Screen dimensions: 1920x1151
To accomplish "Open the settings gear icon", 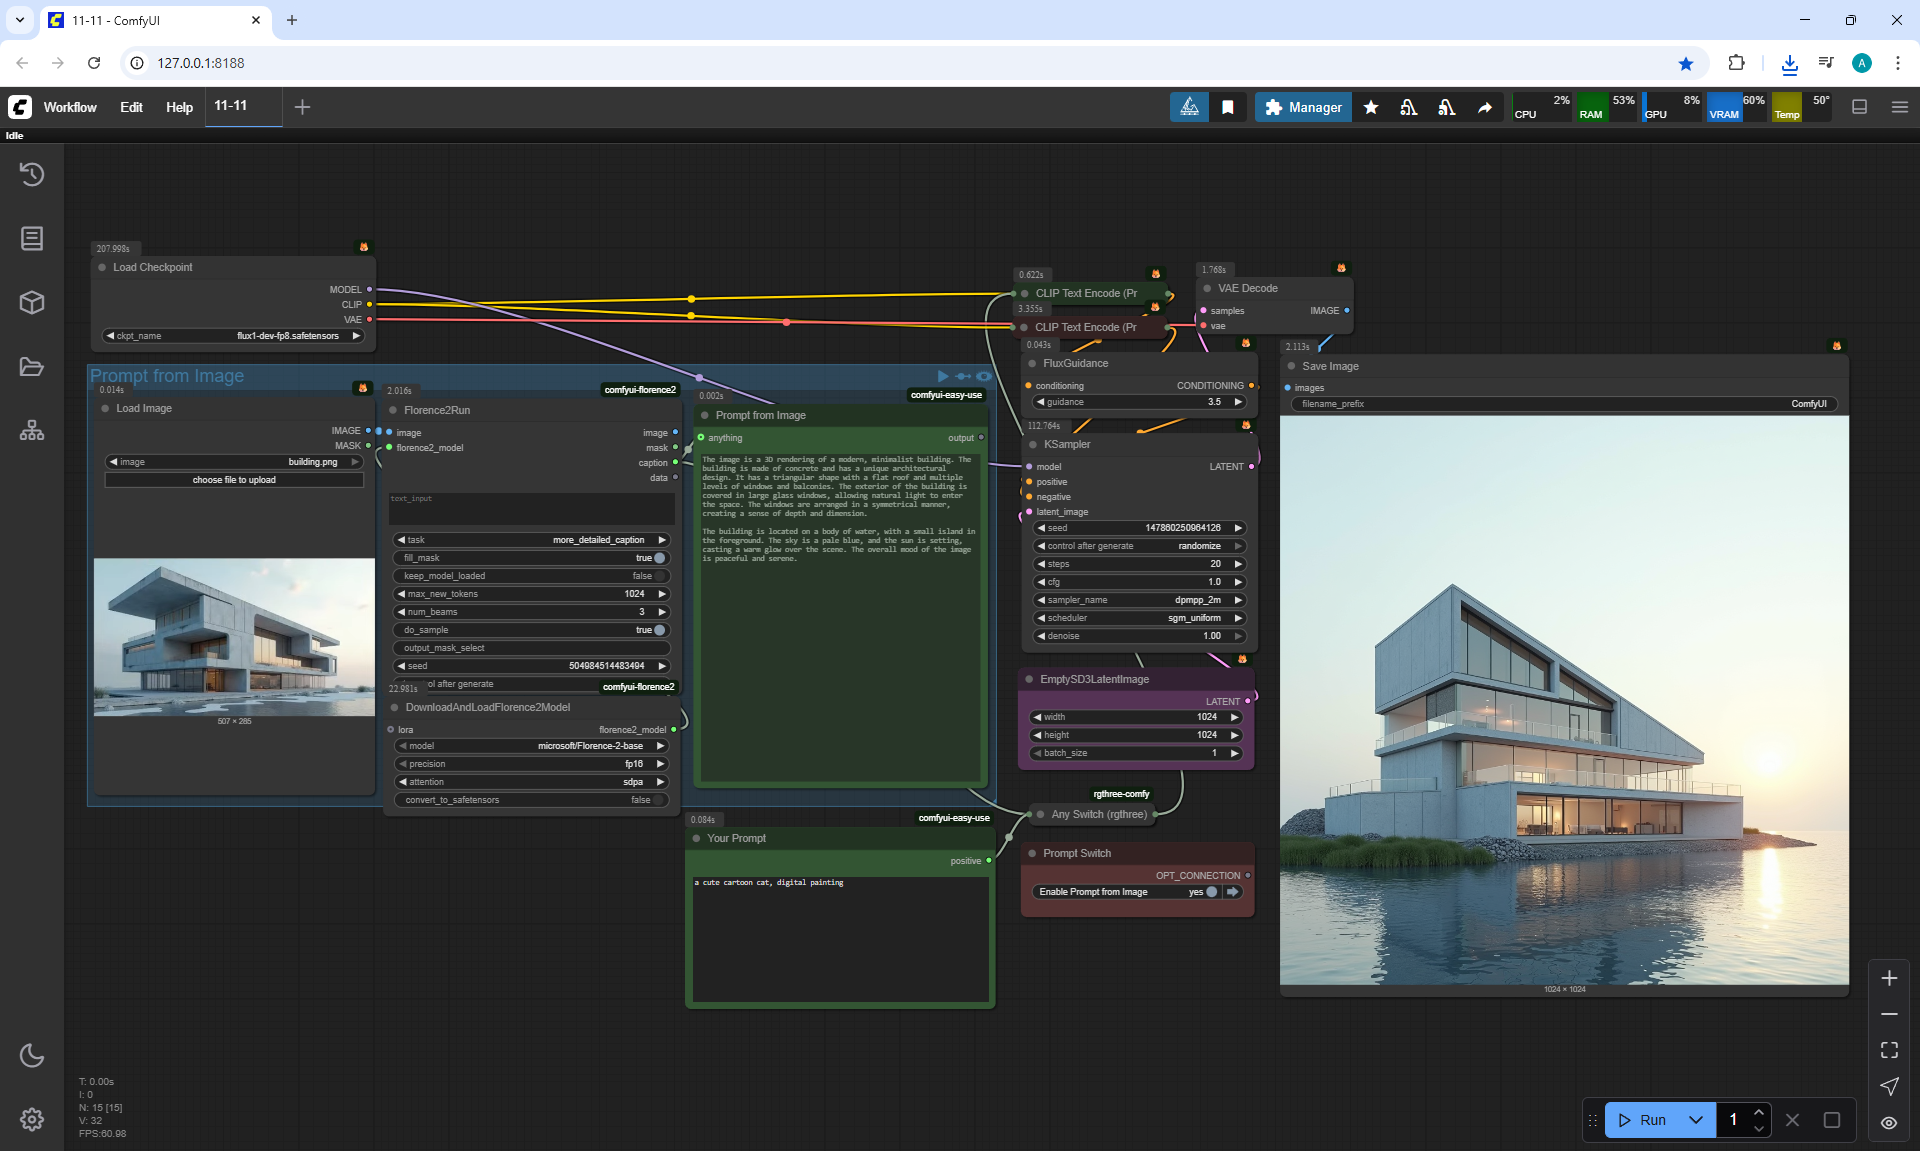I will 32,1119.
